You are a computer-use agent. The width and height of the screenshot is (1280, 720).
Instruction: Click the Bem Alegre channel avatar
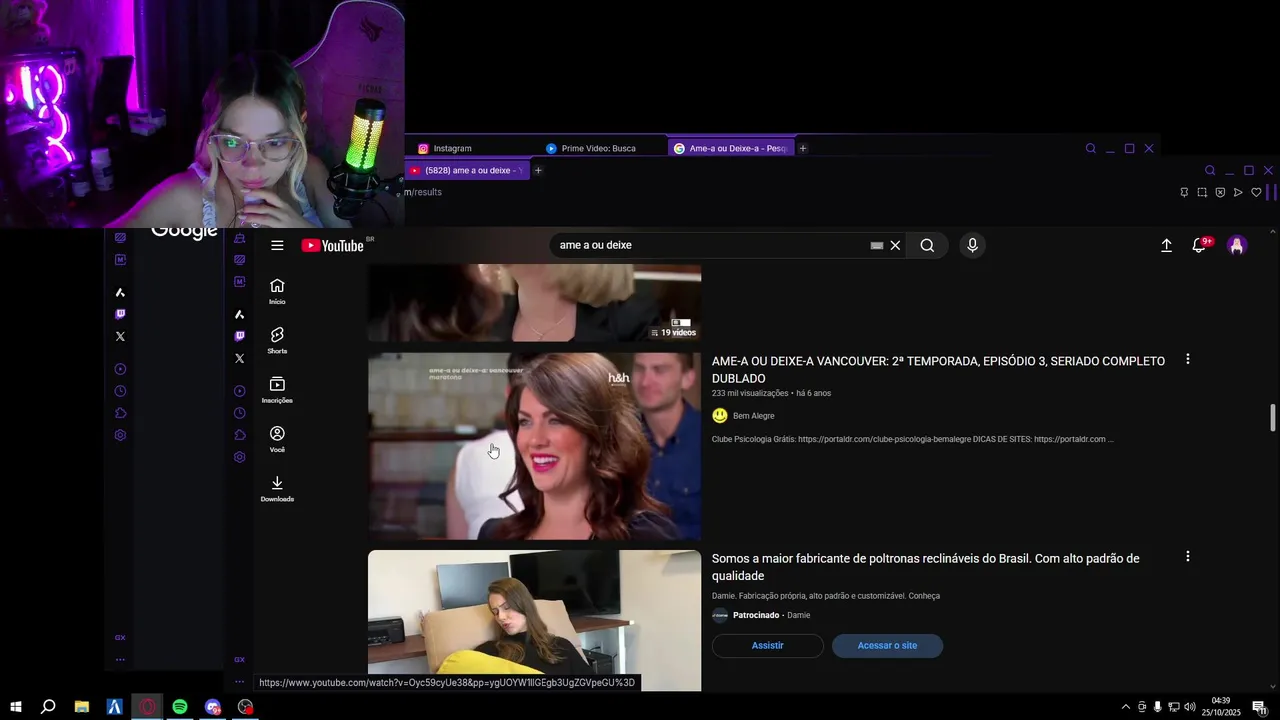720,416
